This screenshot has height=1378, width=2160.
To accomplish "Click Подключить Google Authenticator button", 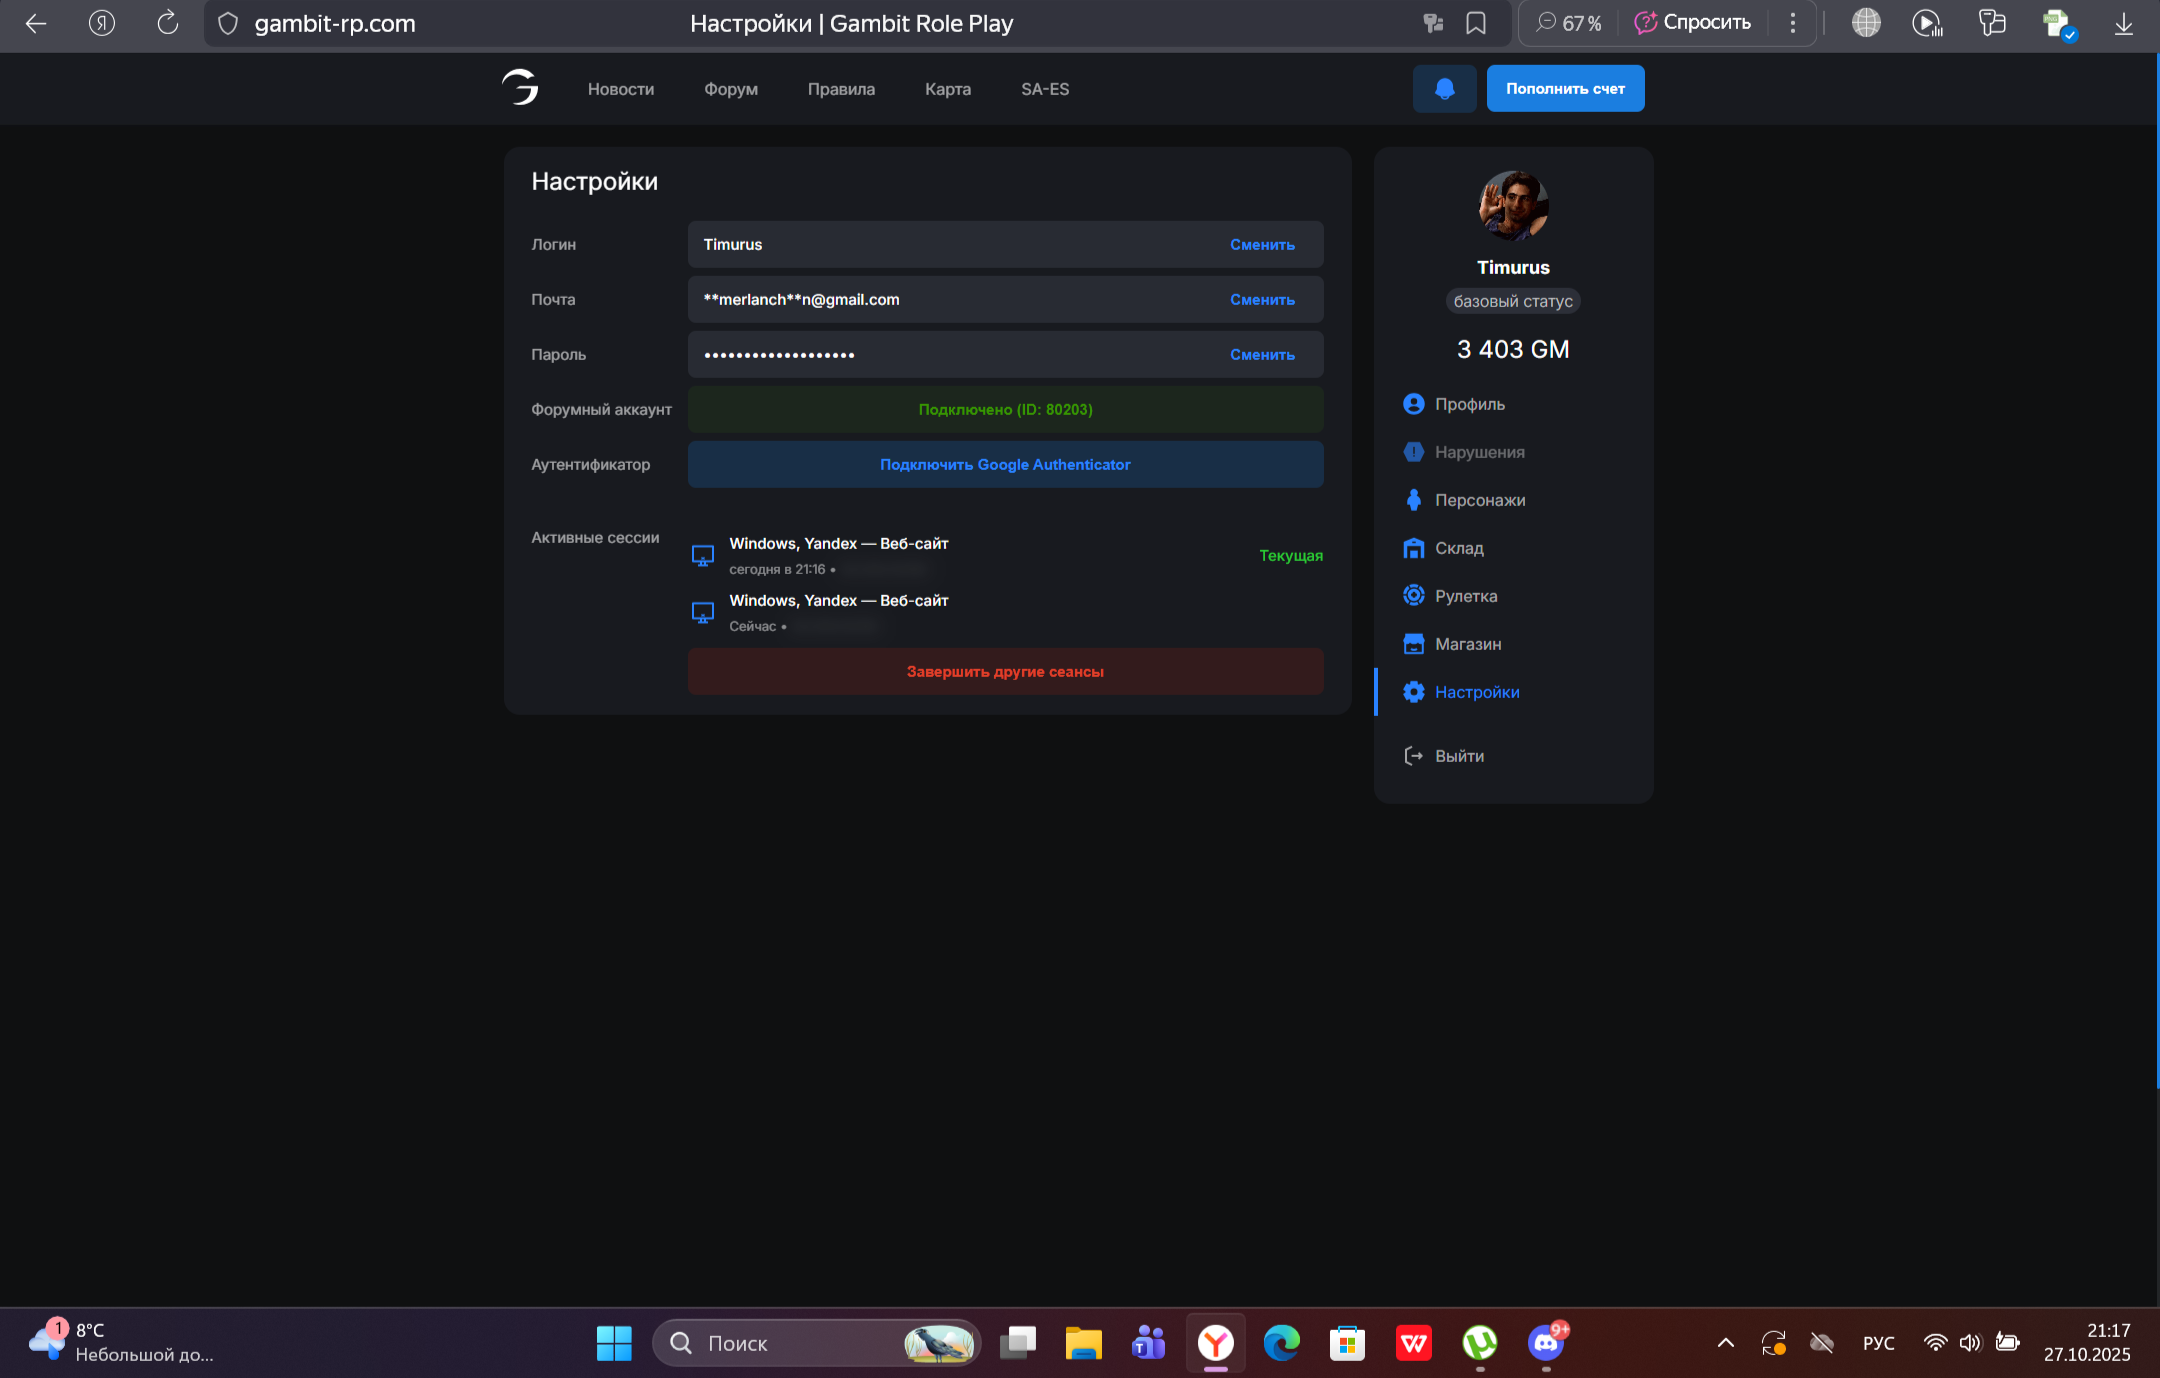I will pyautogui.click(x=1005, y=465).
